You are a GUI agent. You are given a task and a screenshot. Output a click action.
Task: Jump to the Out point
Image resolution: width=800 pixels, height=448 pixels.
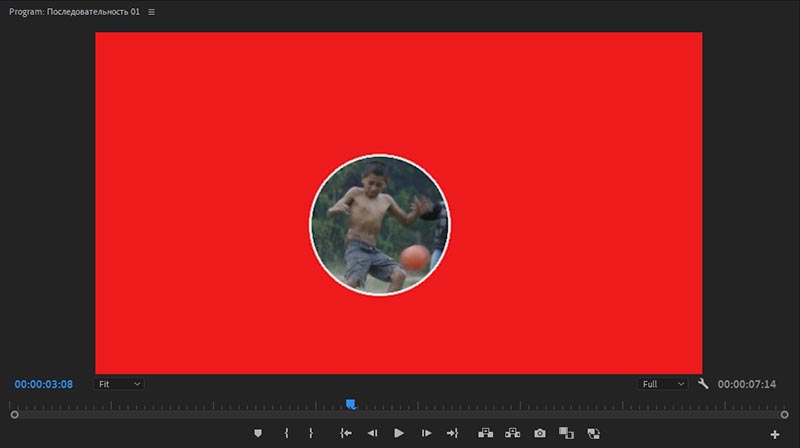click(x=452, y=433)
